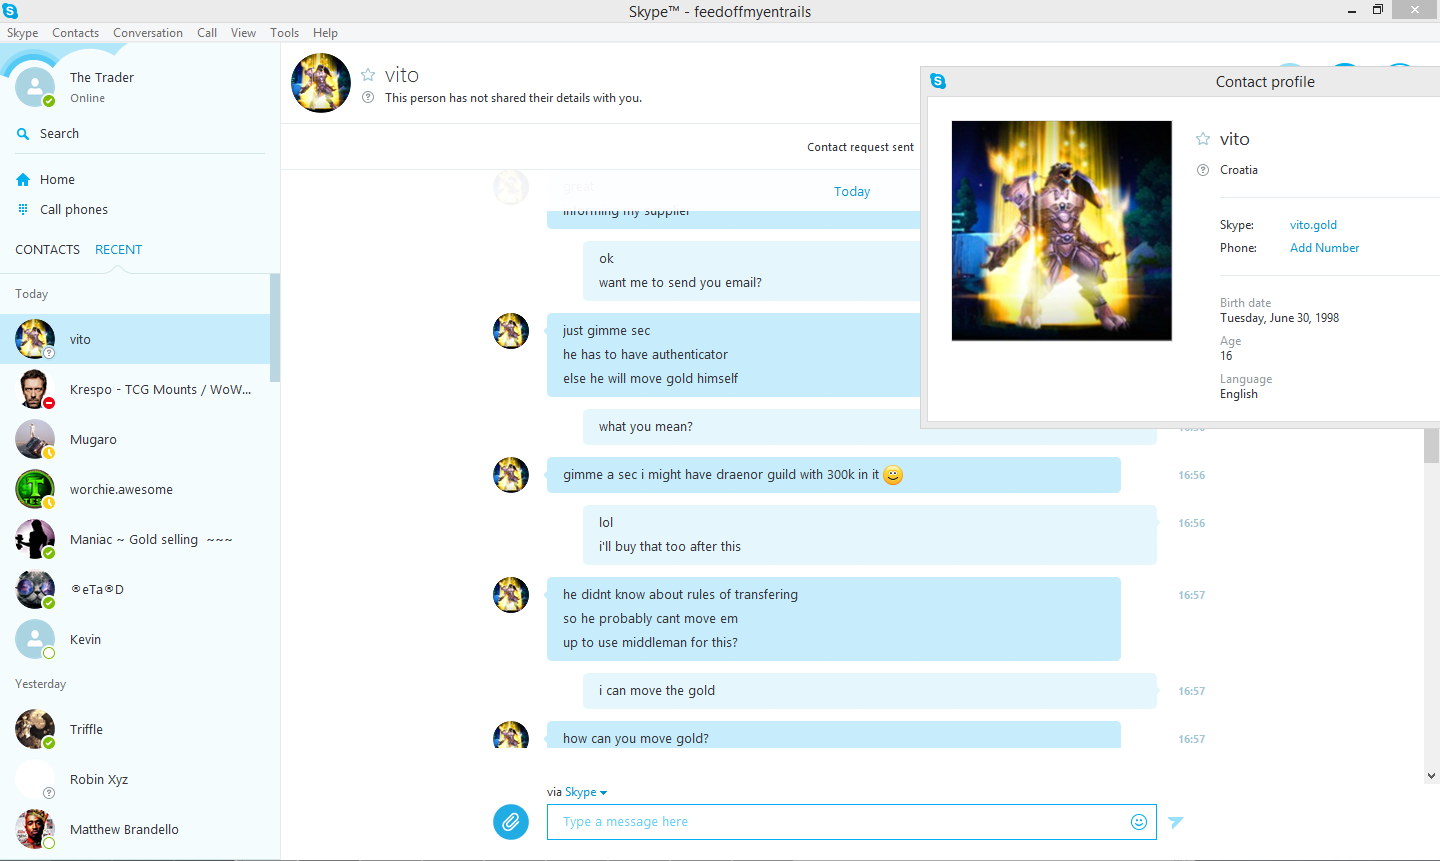Click the Call phones dial pad icon
This screenshot has width=1440, height=861.
pos(23,210)
